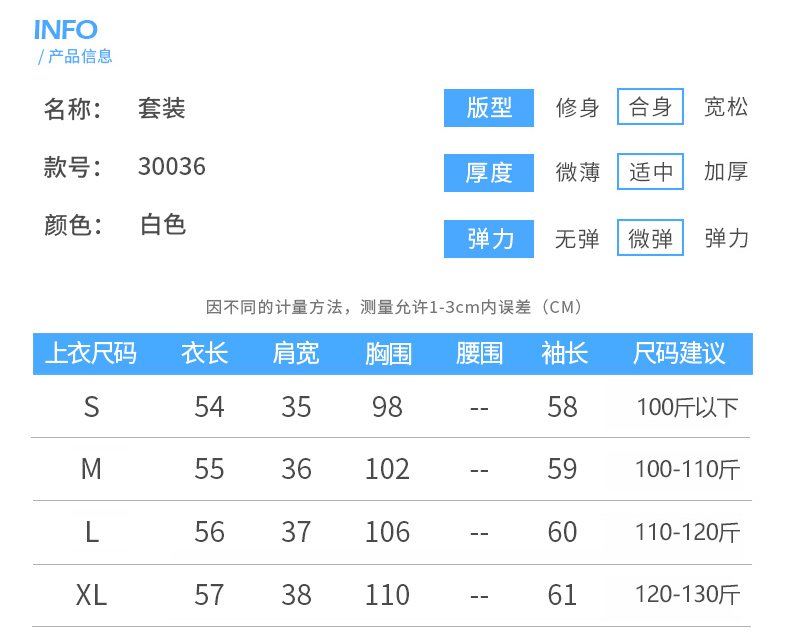Click the 尺码建议 column header

point(679,353)
